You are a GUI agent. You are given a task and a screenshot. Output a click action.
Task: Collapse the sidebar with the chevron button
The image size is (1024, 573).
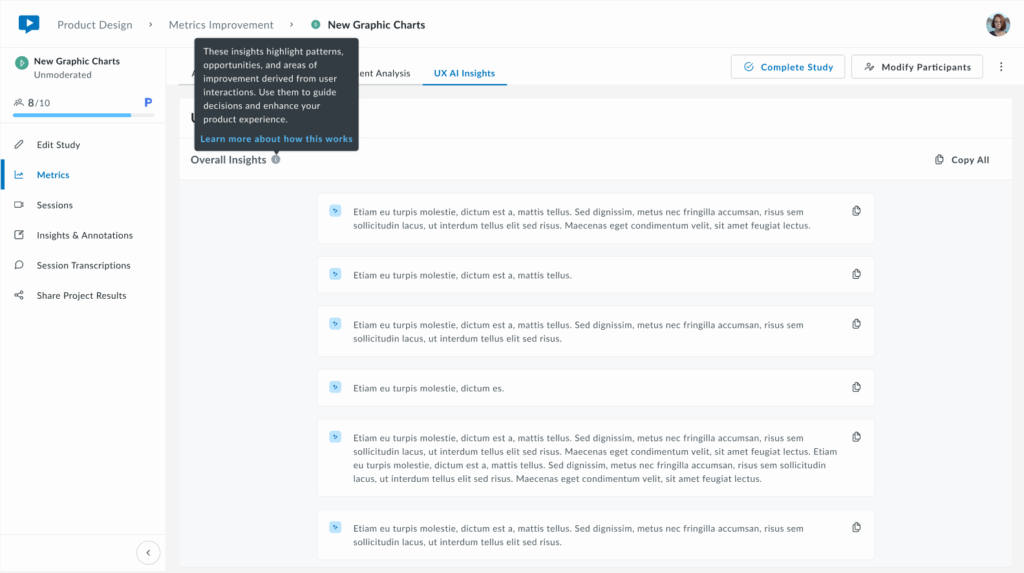tap(148, 552)
